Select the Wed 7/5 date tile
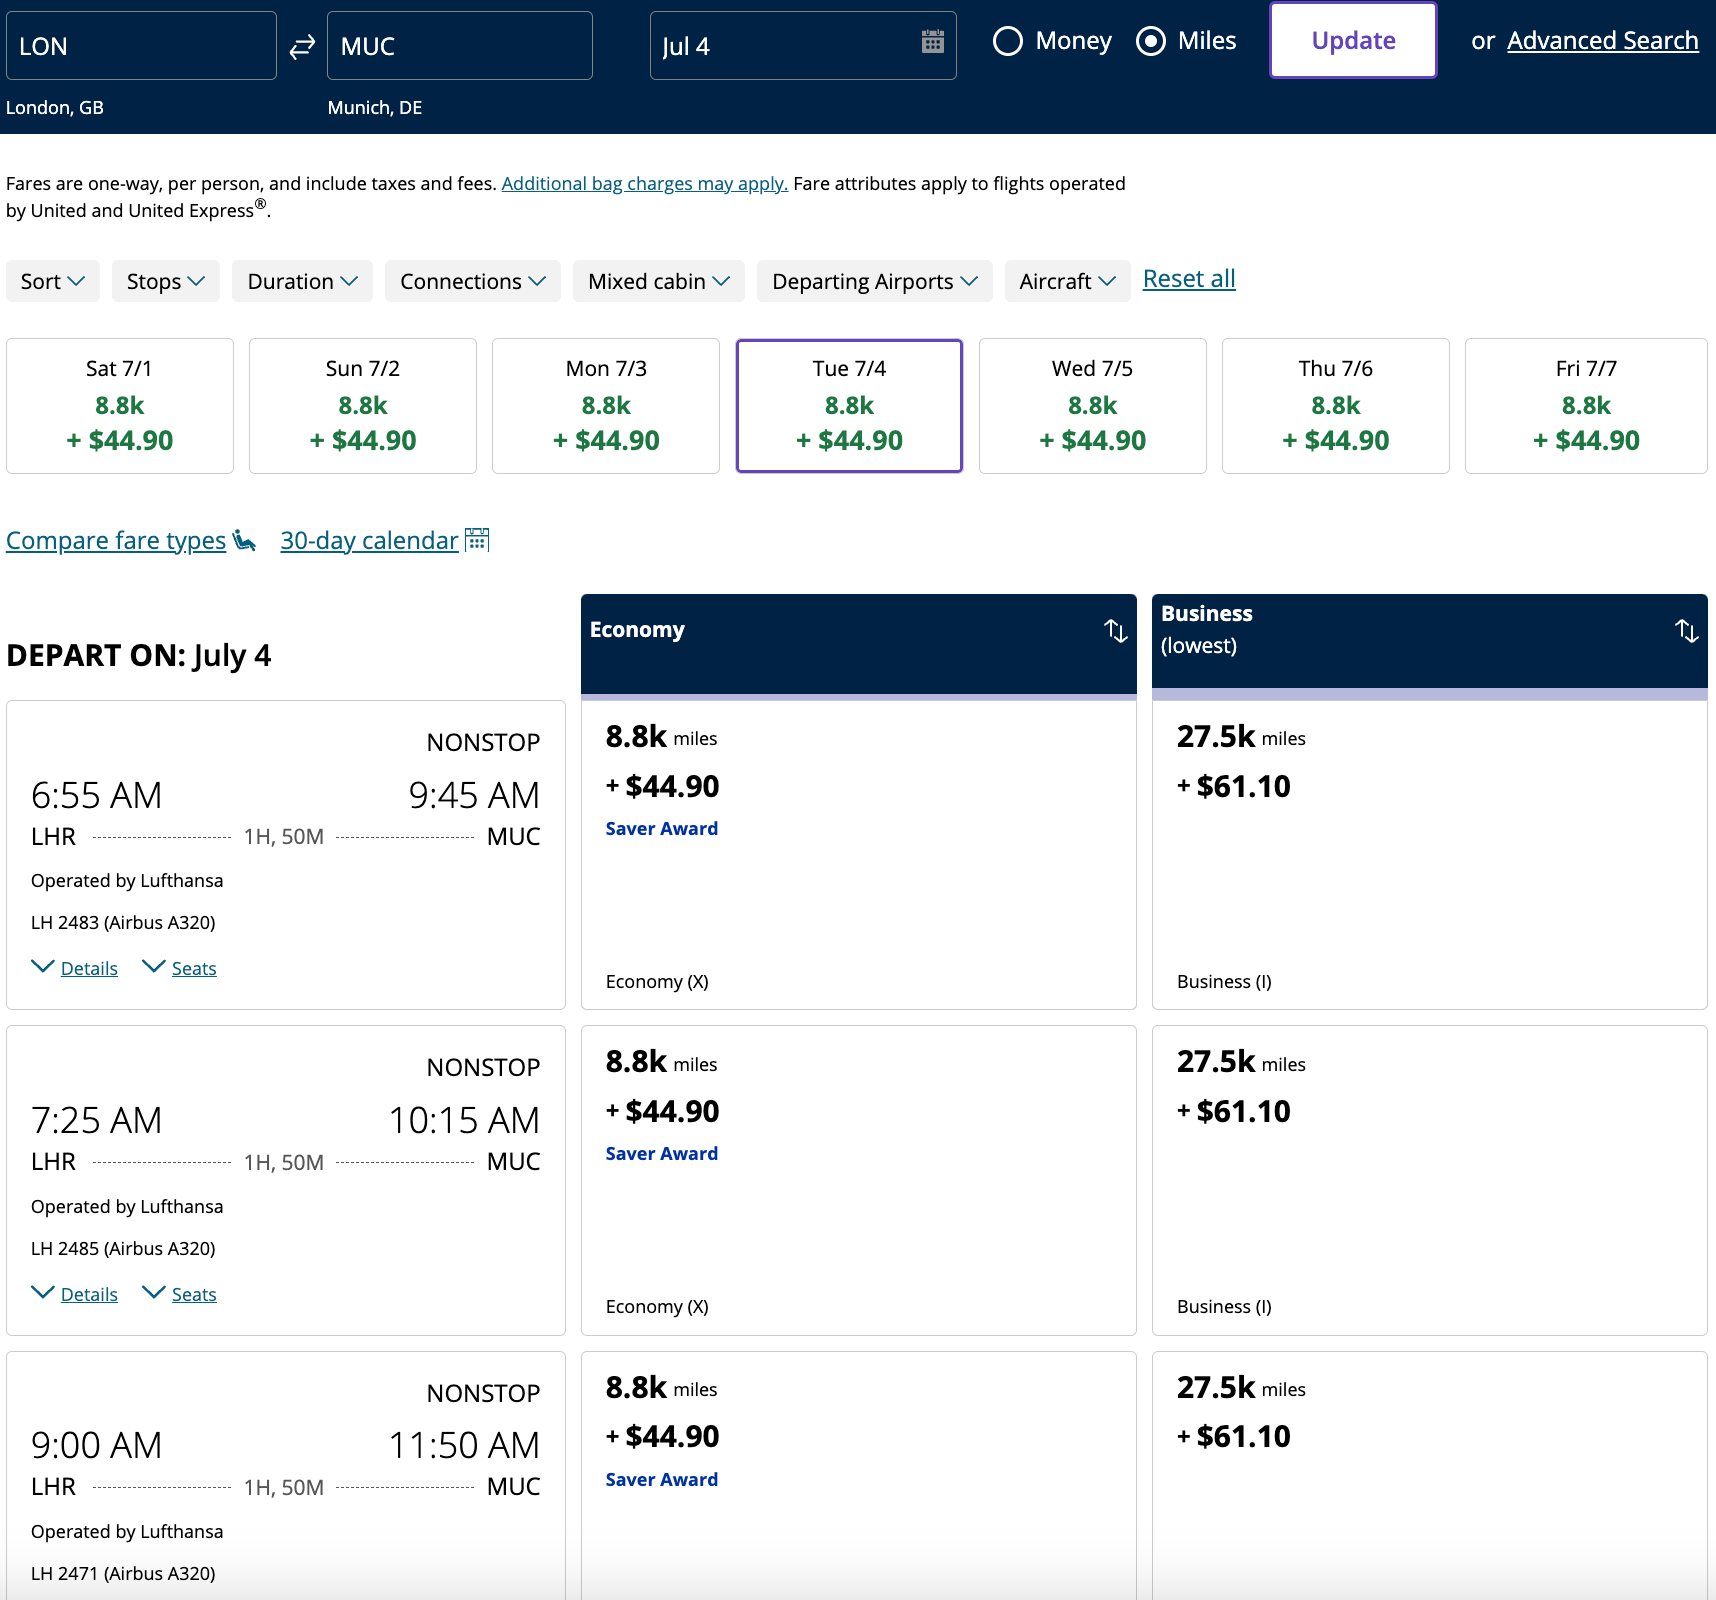 click(1092, 405)
